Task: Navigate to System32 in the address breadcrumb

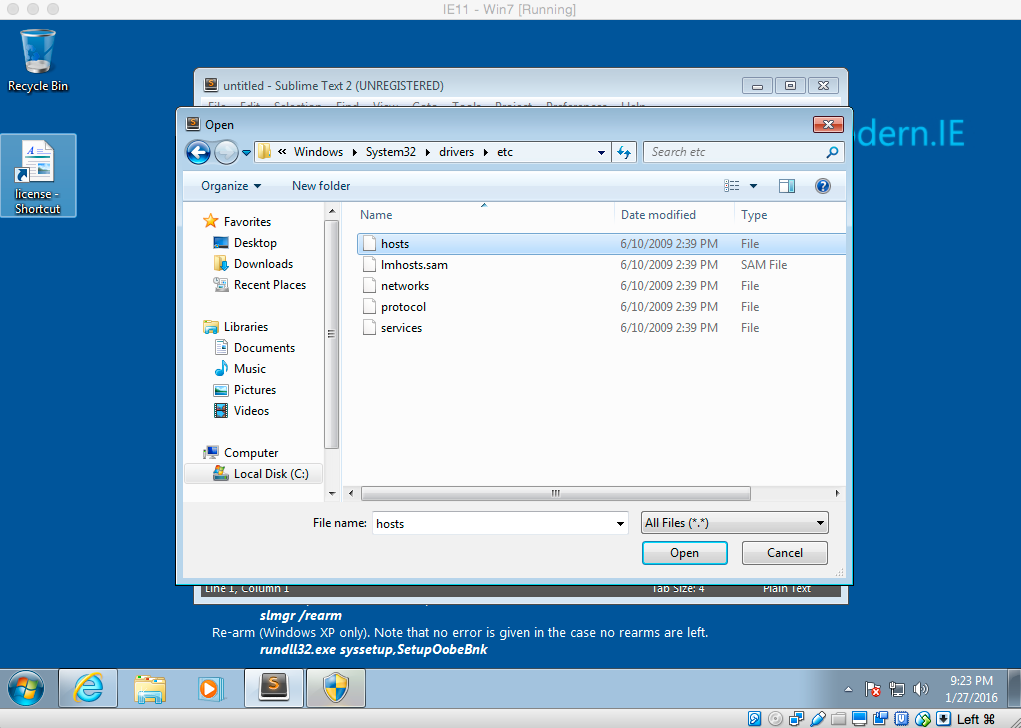Action: 391,152
